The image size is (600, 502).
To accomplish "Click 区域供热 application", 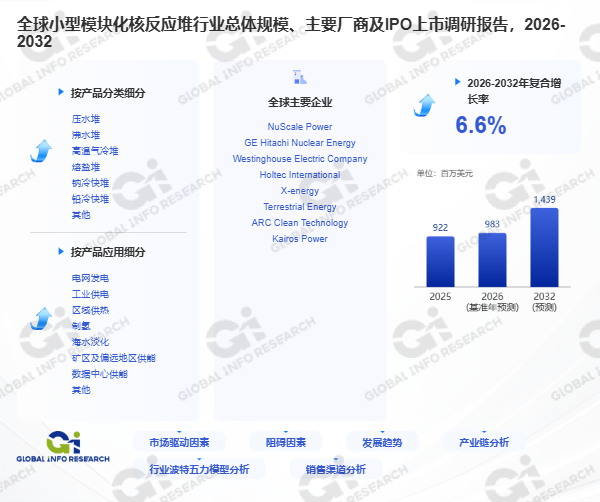I will click(90, 310).
